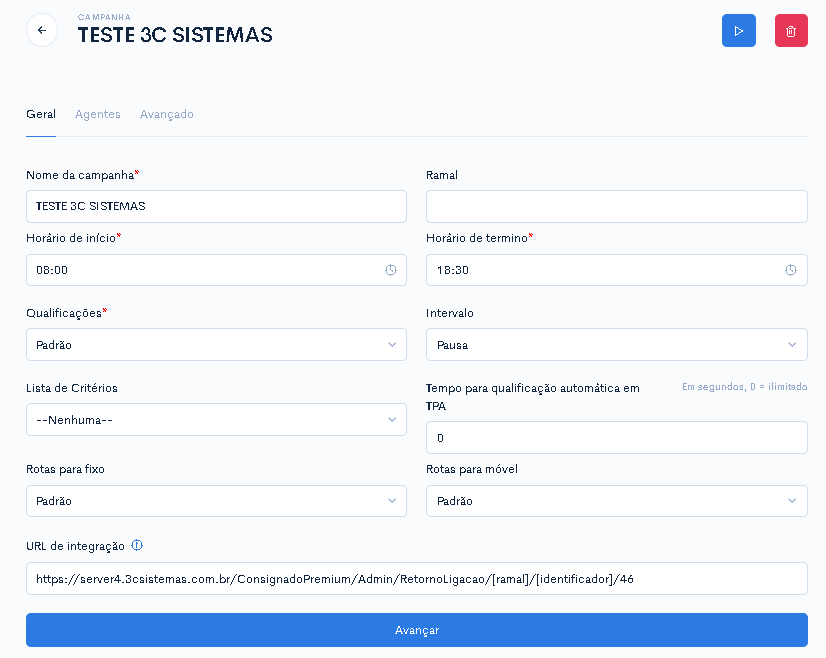Click the empty Ramal input field
The image size is (826, 658).
click(616, 207)
